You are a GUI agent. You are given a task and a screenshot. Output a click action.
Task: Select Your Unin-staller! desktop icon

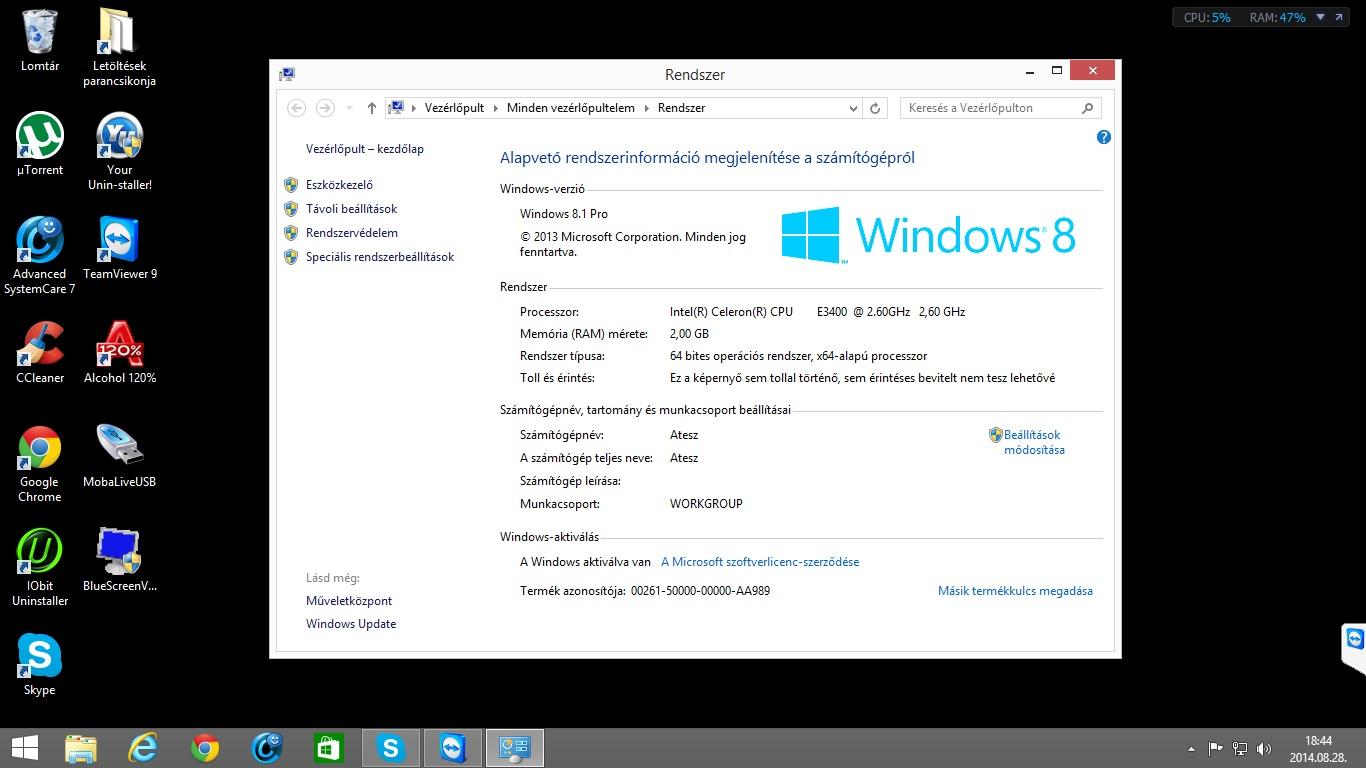pyautogui.click(x=120, y=151)
